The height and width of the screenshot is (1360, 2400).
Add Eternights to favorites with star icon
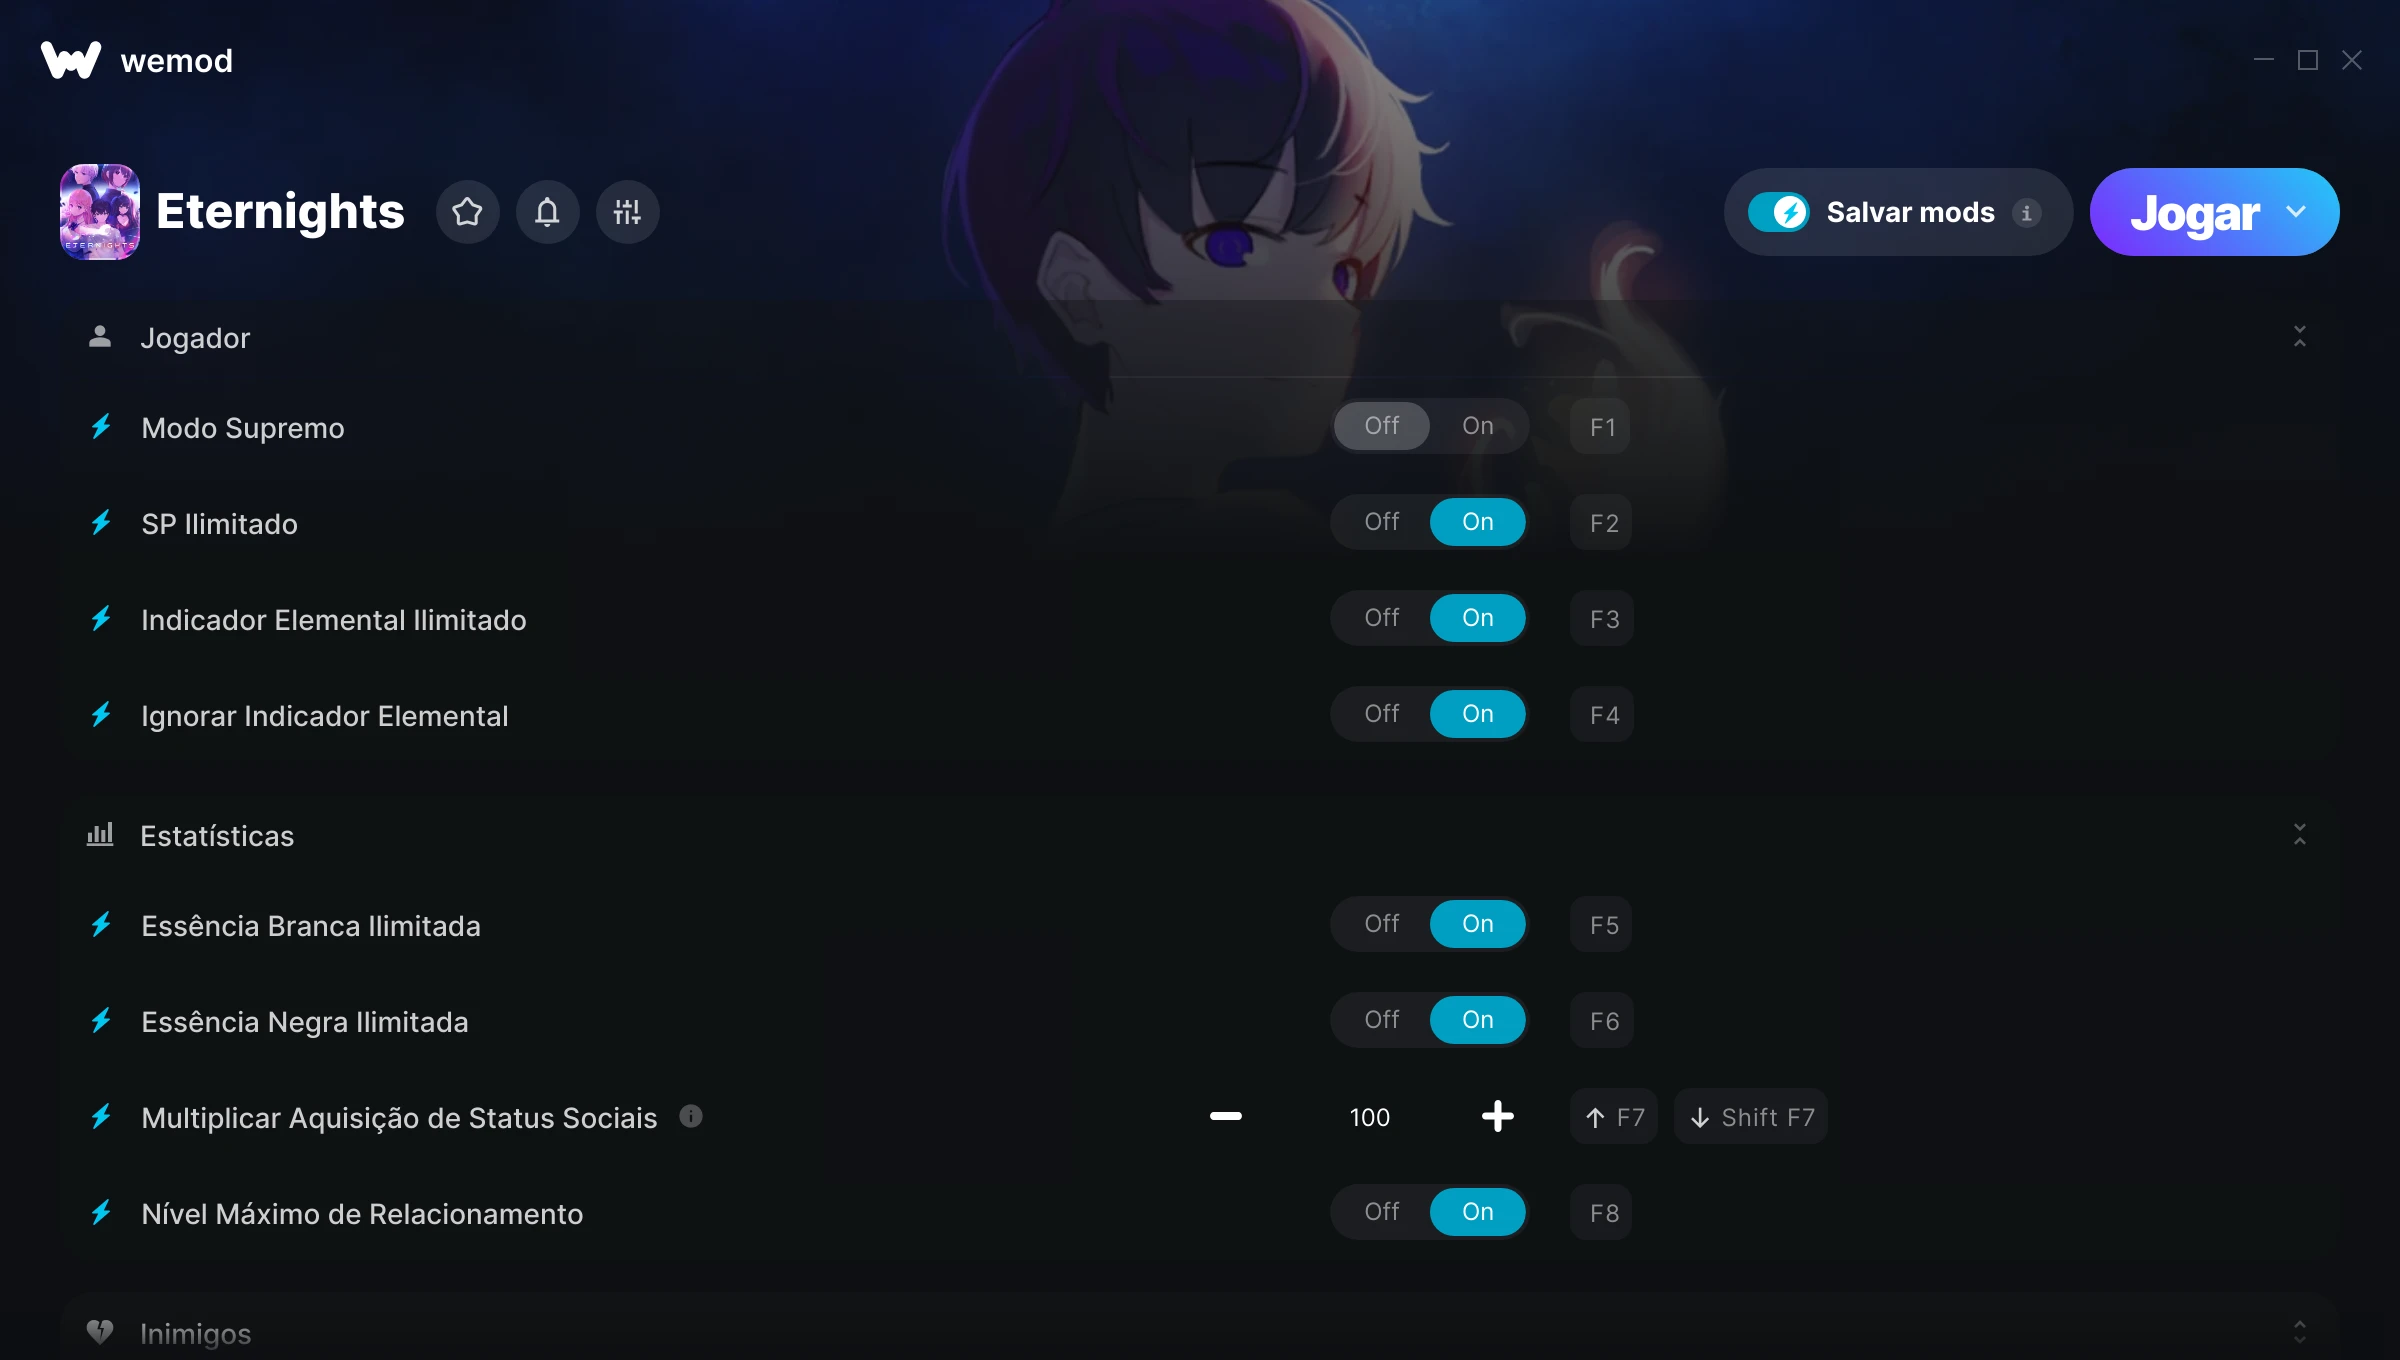(467, 212)
